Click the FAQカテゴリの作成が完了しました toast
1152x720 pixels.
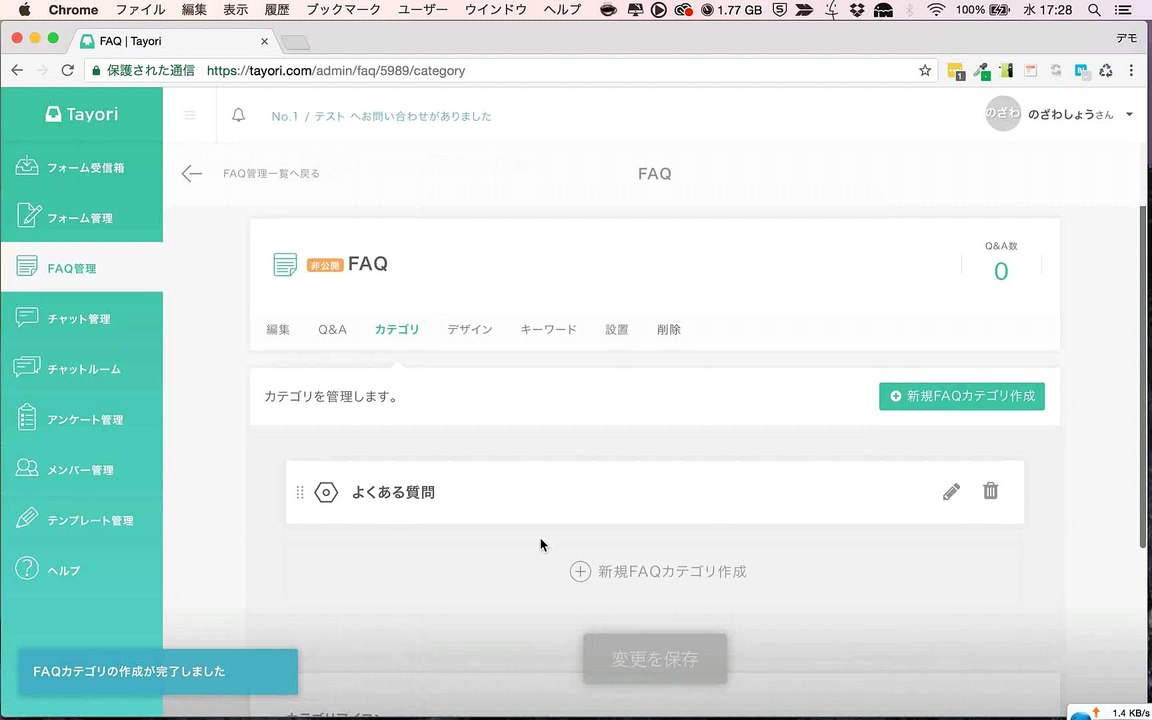(x=158, y=672)
